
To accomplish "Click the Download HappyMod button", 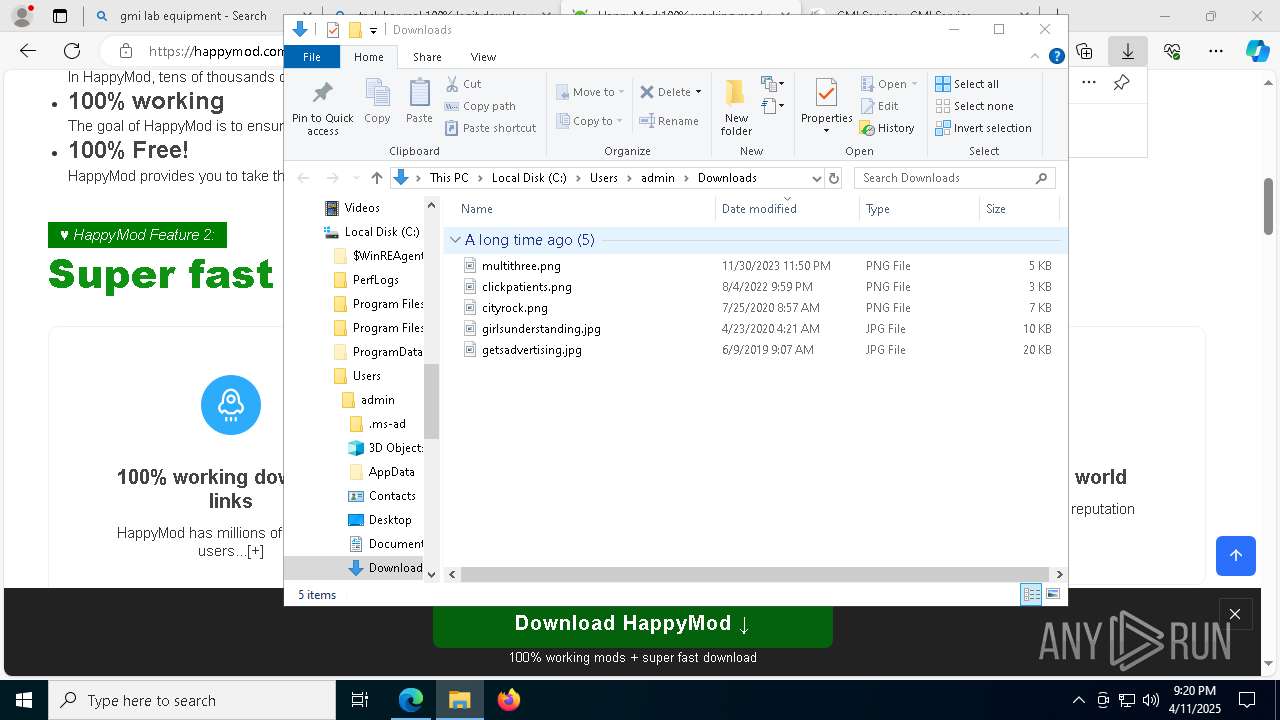I will tap(632, 624).
